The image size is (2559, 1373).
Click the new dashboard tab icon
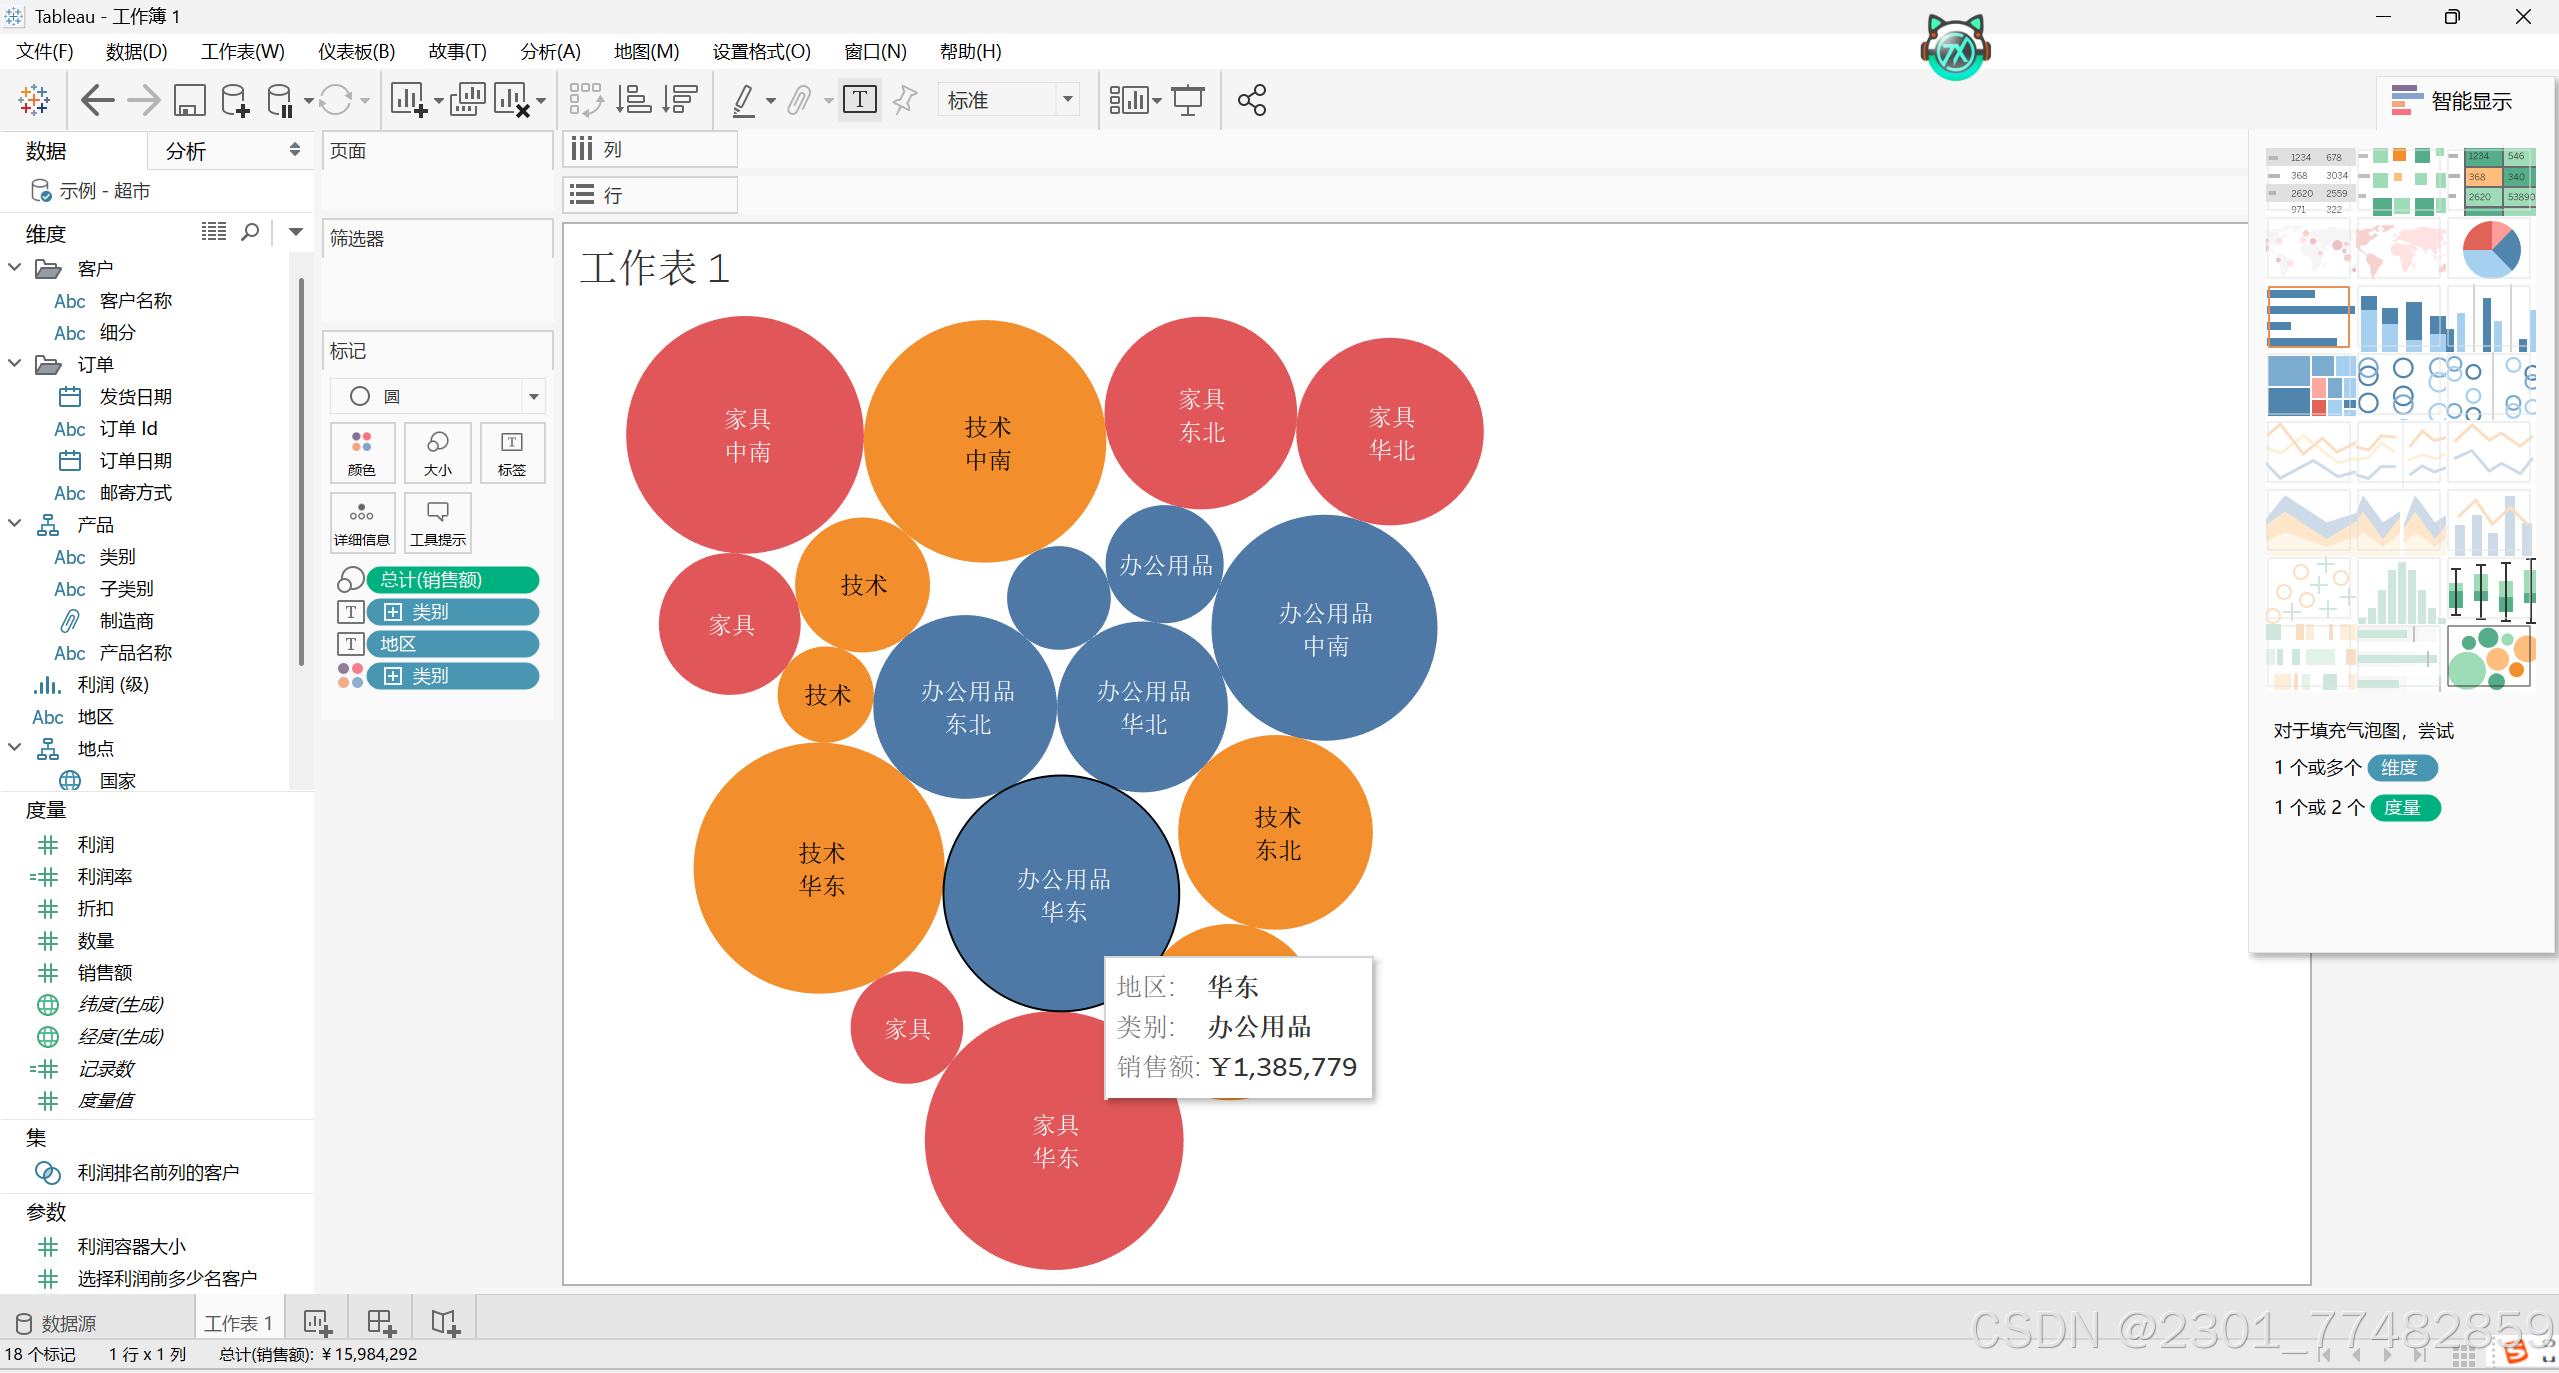[x=381, y=1323]
